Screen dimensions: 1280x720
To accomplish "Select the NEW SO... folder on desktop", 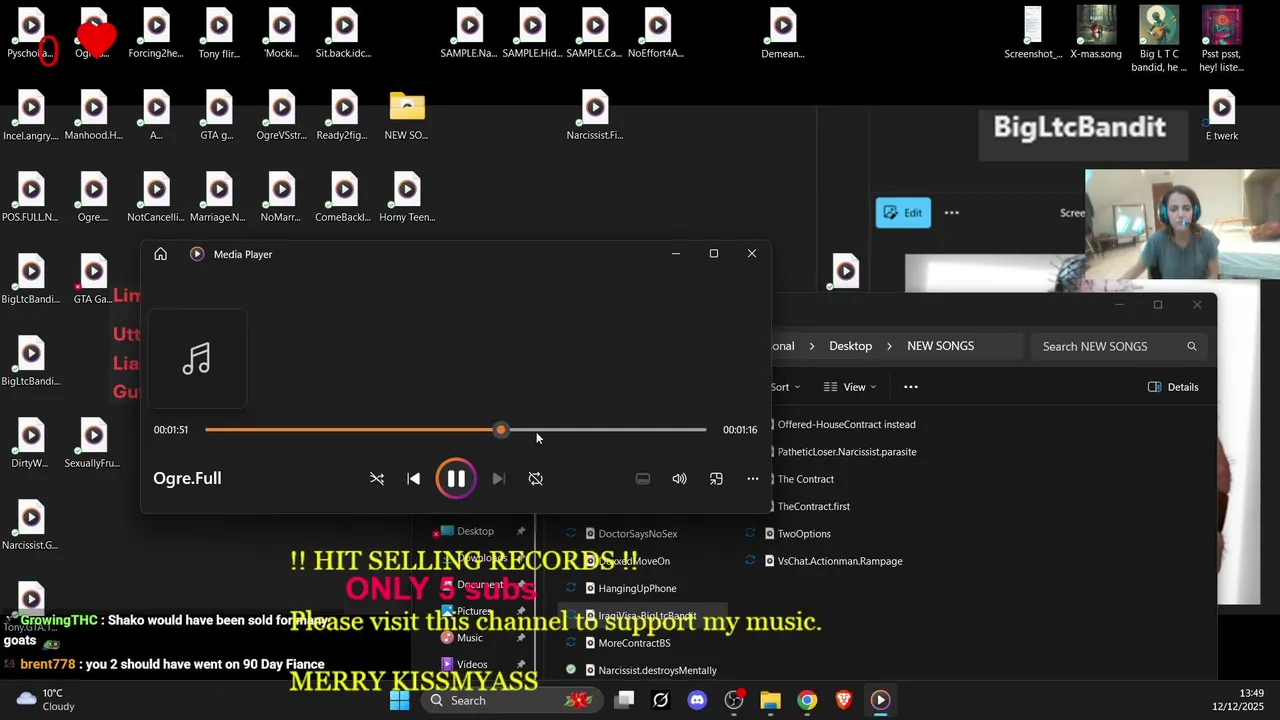I will [406, 116].
